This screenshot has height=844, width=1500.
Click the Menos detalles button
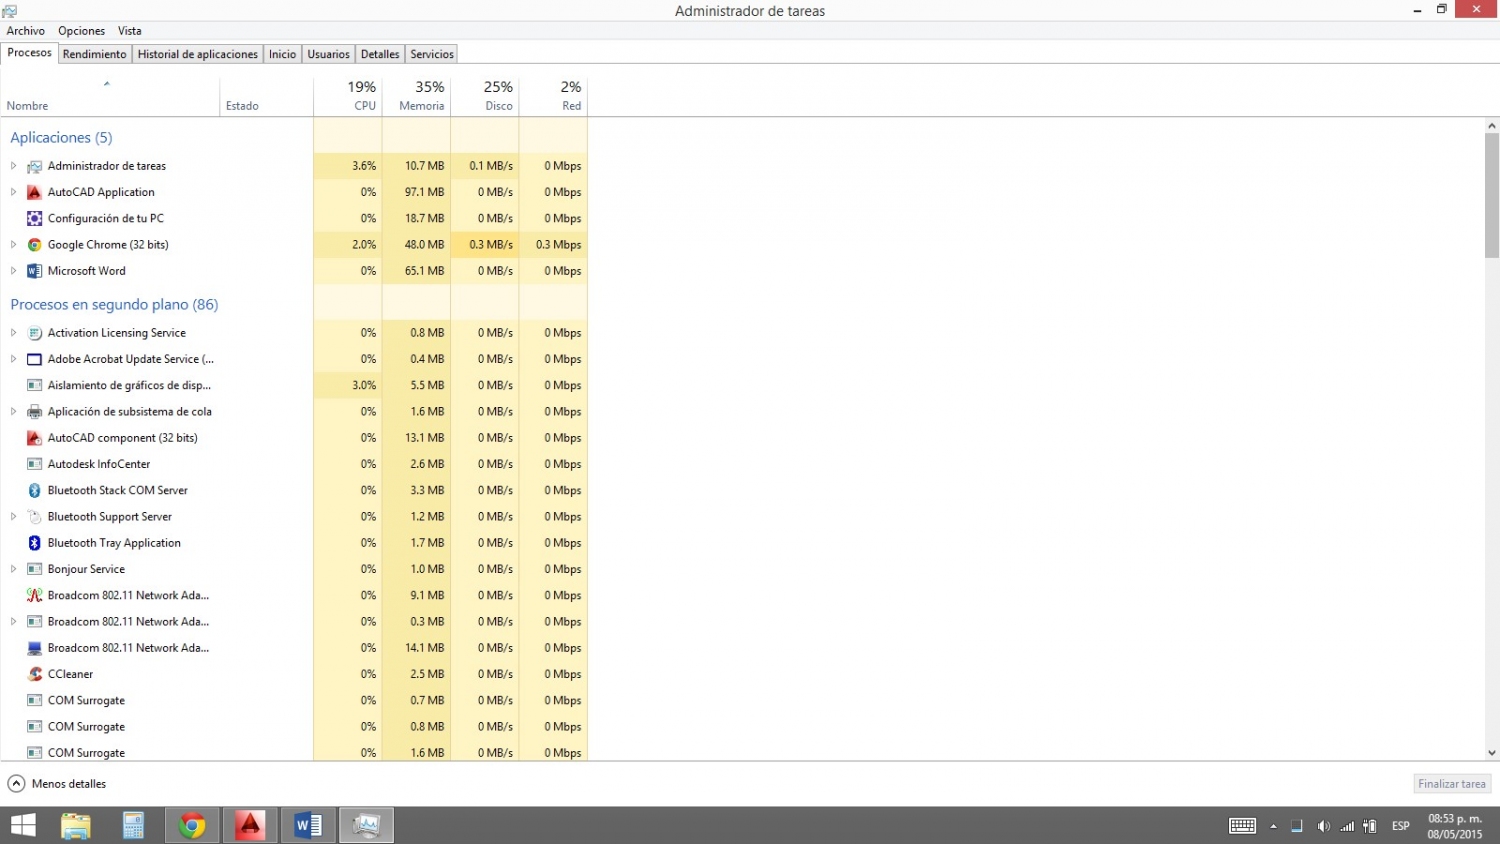pyautogui.click(x=57, y=784)
